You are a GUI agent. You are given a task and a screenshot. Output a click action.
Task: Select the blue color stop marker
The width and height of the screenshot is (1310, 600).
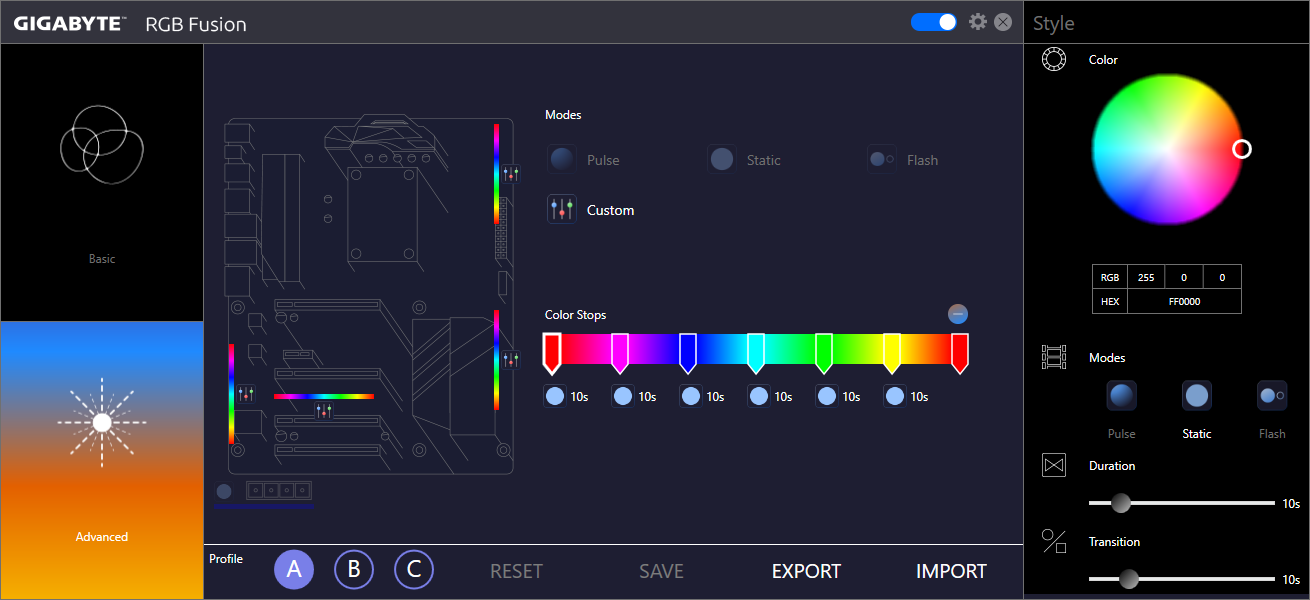688,352
